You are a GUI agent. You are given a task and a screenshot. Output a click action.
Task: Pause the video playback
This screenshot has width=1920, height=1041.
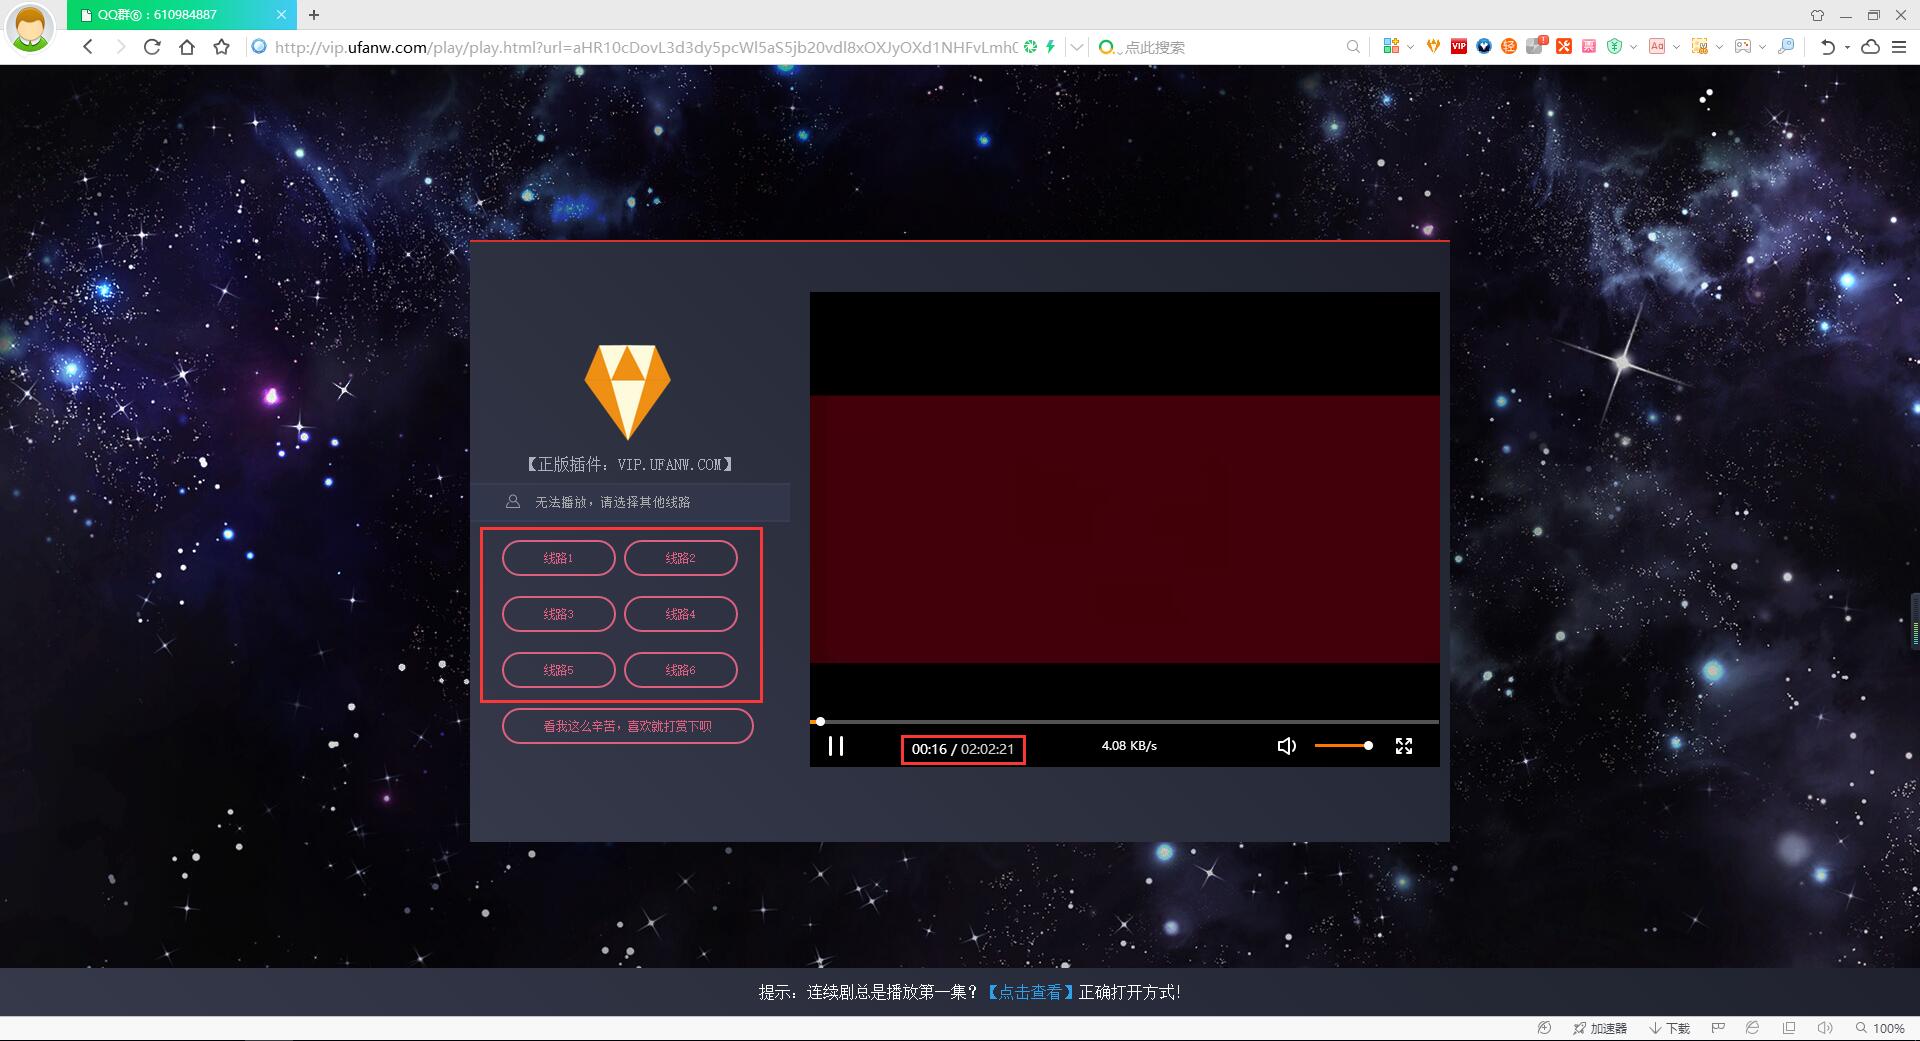point(836,746)
